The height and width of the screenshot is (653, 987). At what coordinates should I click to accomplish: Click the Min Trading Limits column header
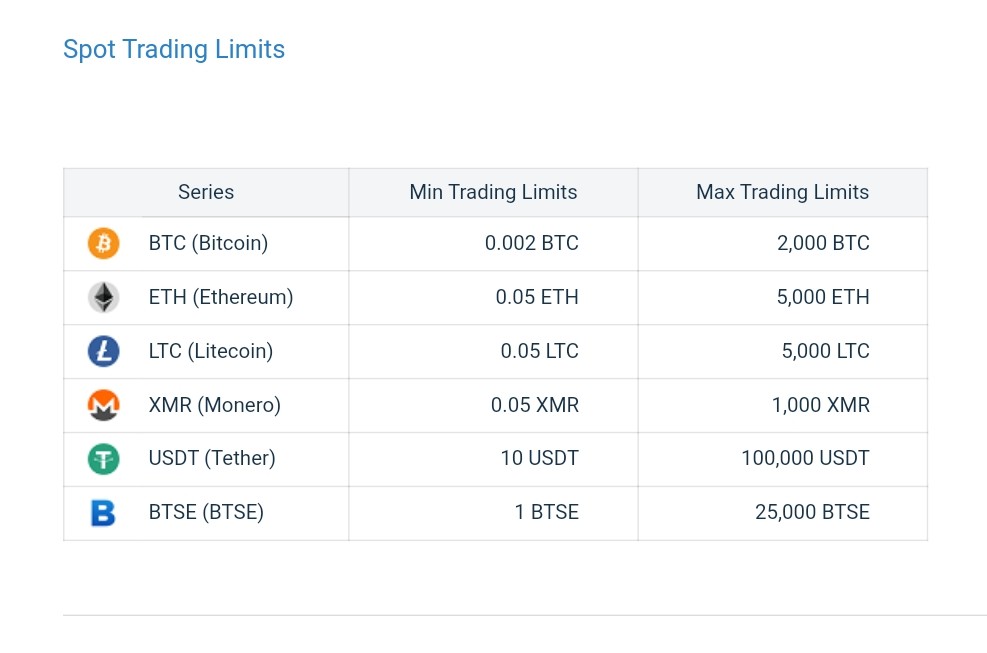pyautogui.click(x=493, y=192)
